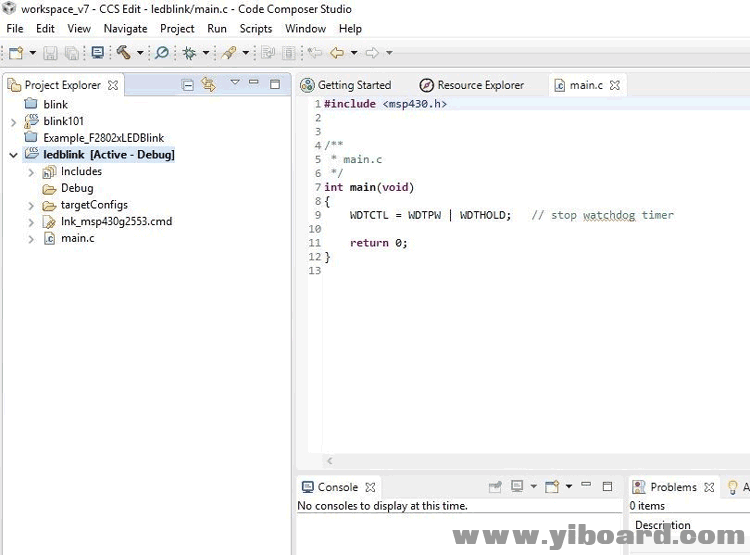Open the Help menu

point(350,29)
